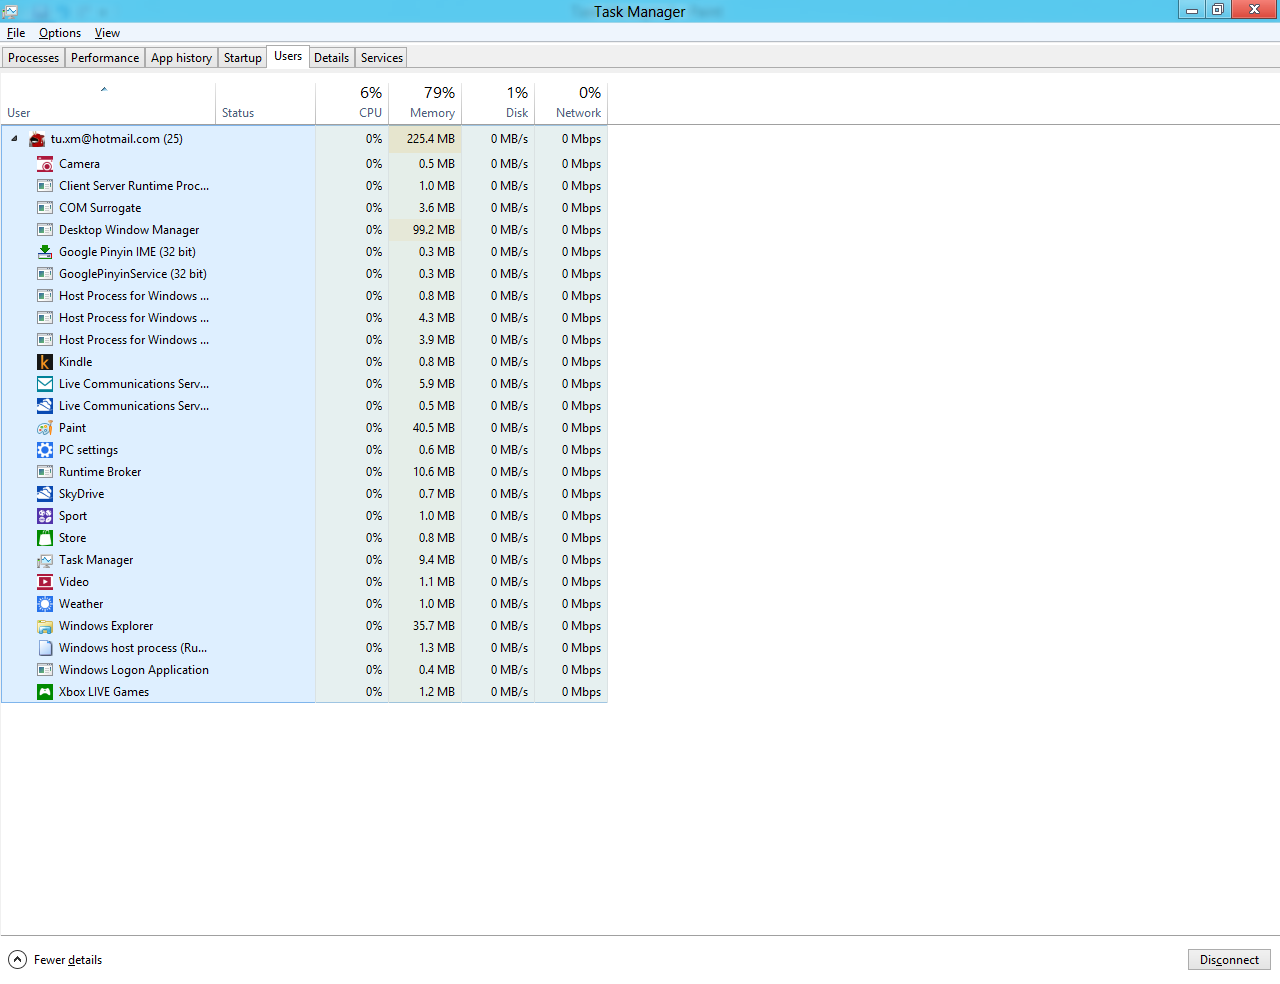Click the Camera app icon
This screenshot has width=1280, height=984.
pos(45,164)
